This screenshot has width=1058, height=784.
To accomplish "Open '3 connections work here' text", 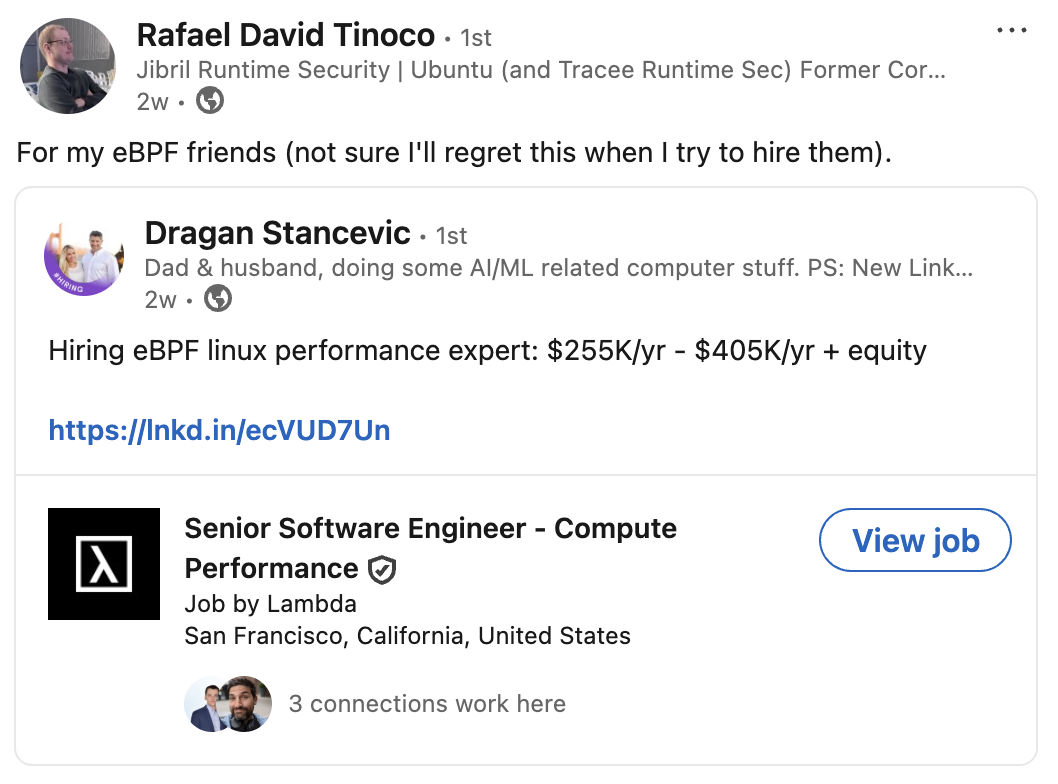I will (427, 704).
